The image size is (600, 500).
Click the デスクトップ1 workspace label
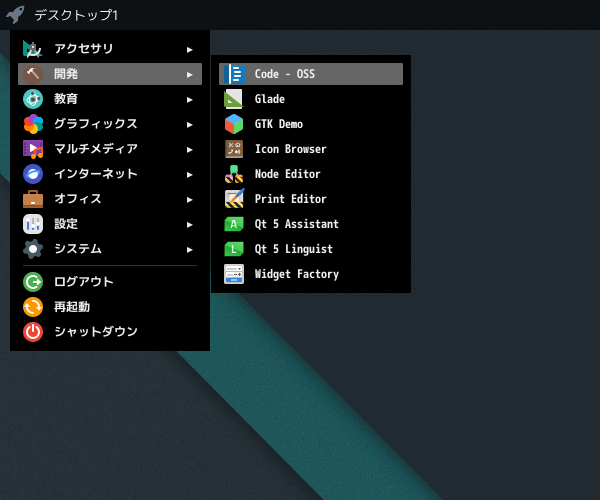[76, 15]
